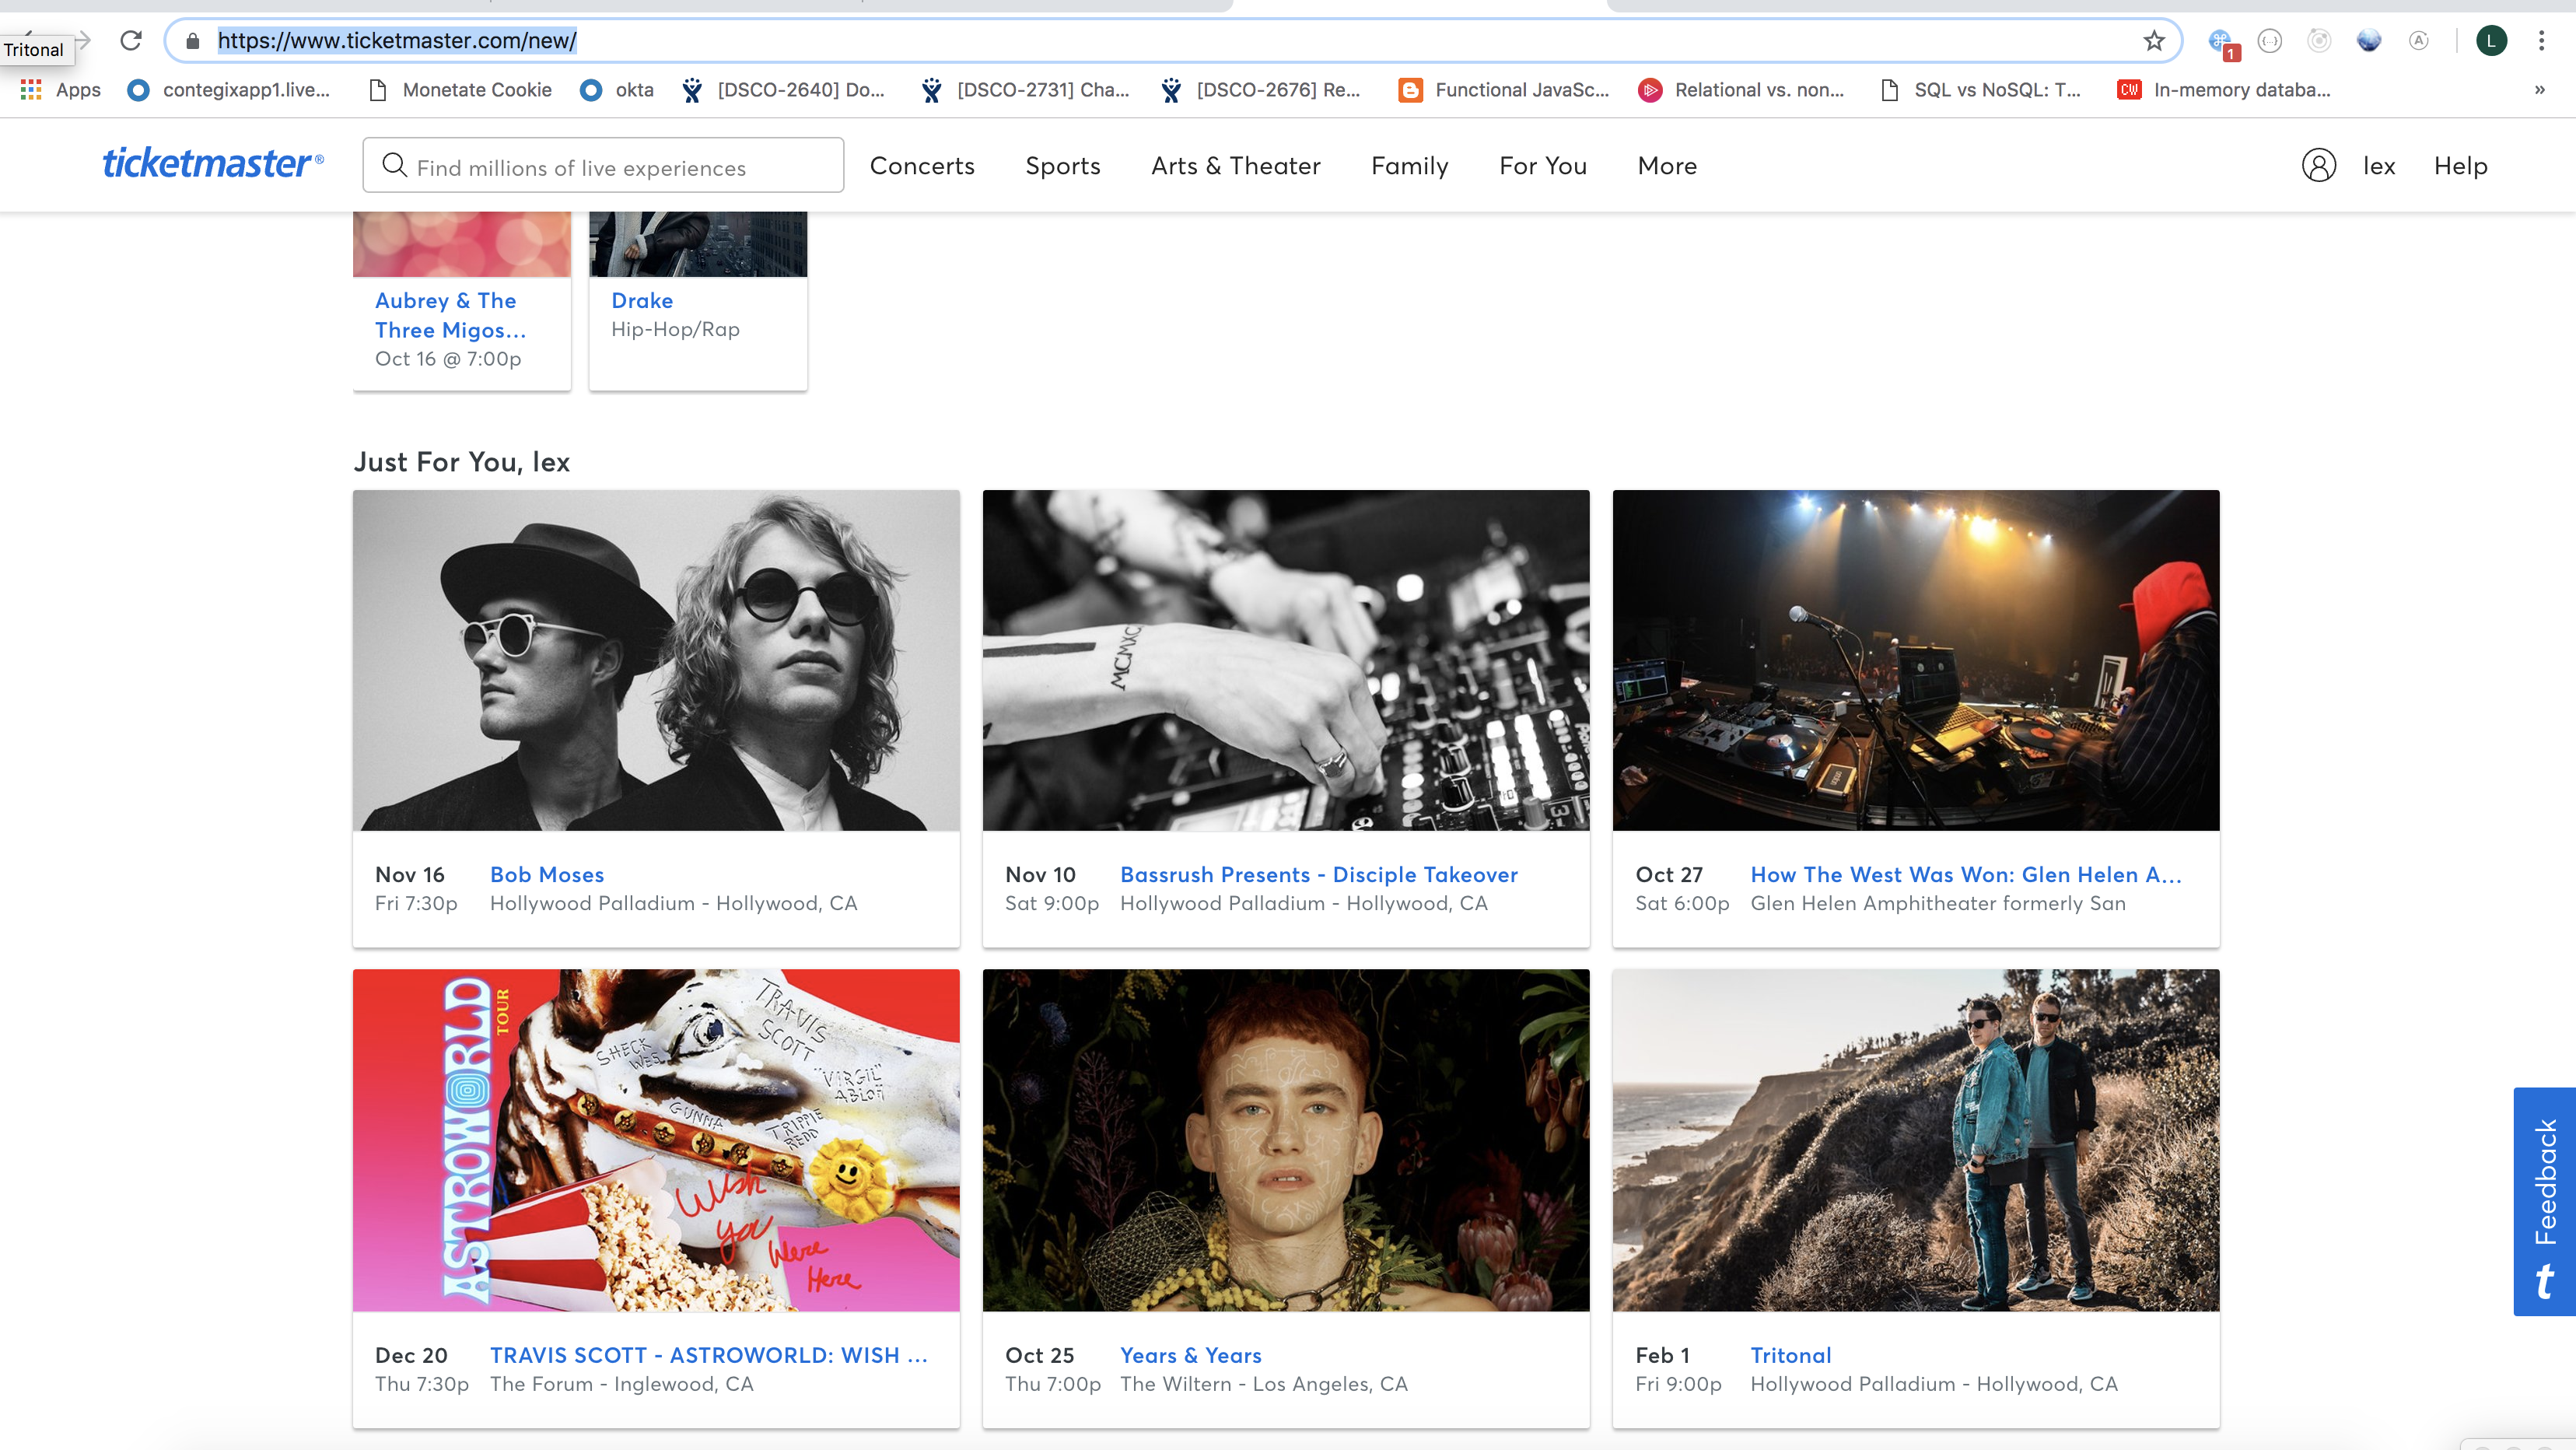Click the site lock padlock icon
This screenshot has width=2576, height=1450.
[x=193, y=41]
